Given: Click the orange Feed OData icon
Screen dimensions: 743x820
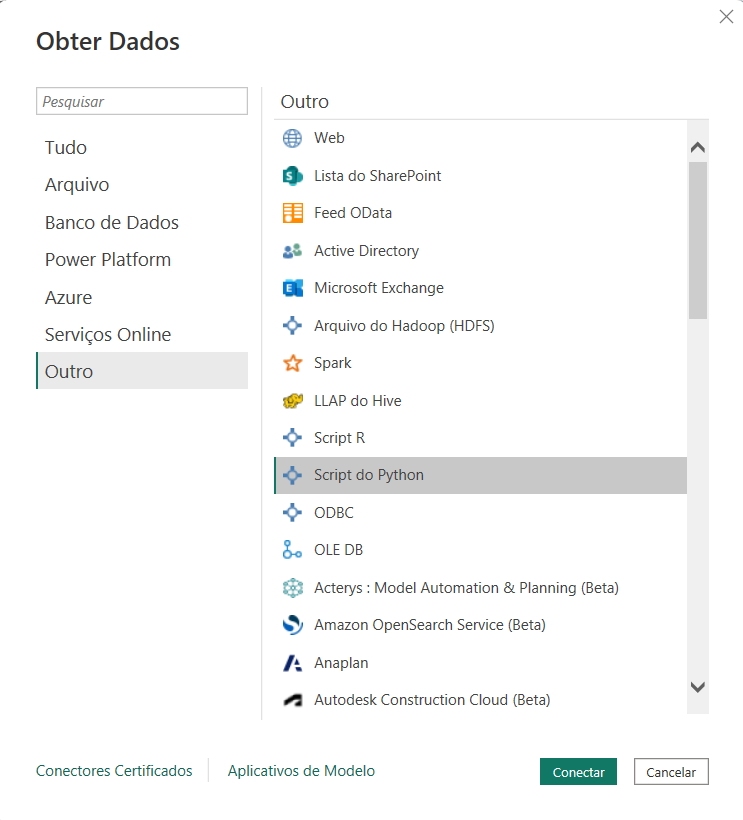Looking at the screenshot, I should [292, 213].
